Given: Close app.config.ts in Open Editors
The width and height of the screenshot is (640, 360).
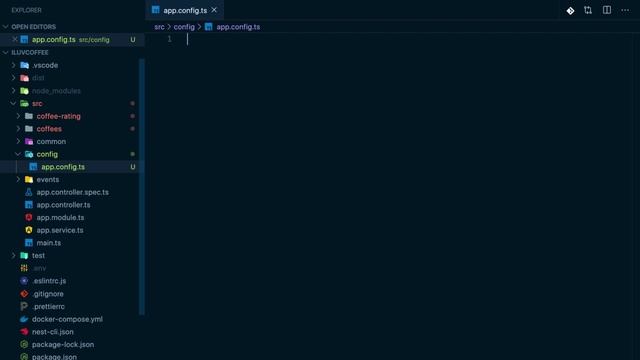Looking at the screenshot, I should 15,40.
